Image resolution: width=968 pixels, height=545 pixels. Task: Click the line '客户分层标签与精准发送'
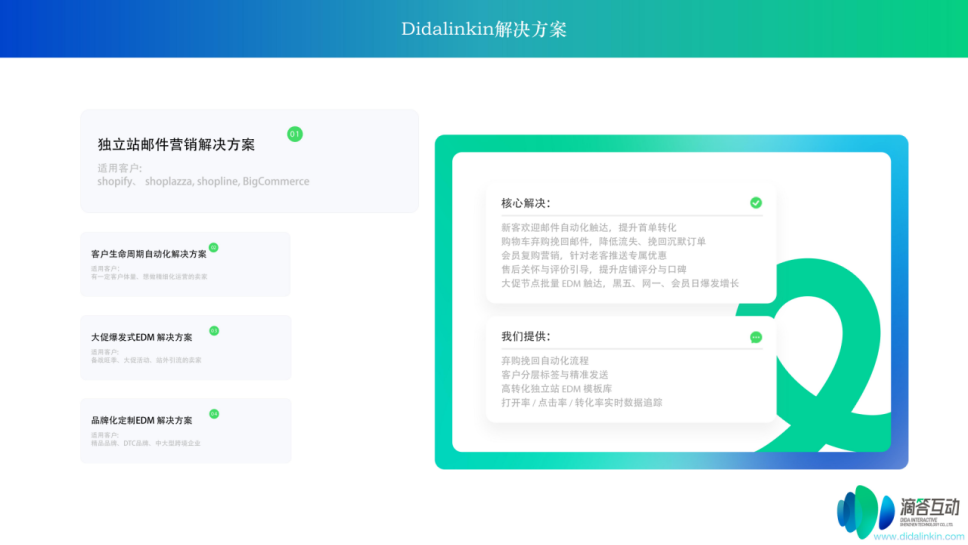[554, 375]
